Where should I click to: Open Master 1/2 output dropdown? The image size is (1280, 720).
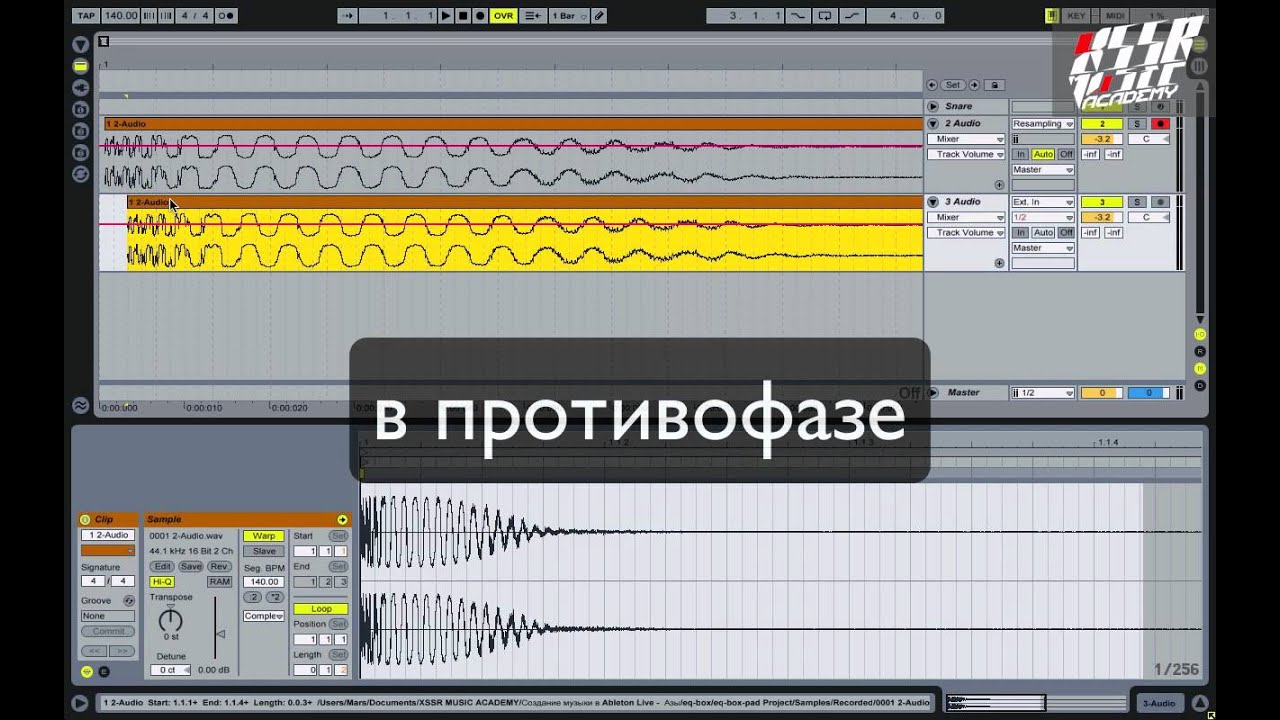[1043, 393]
